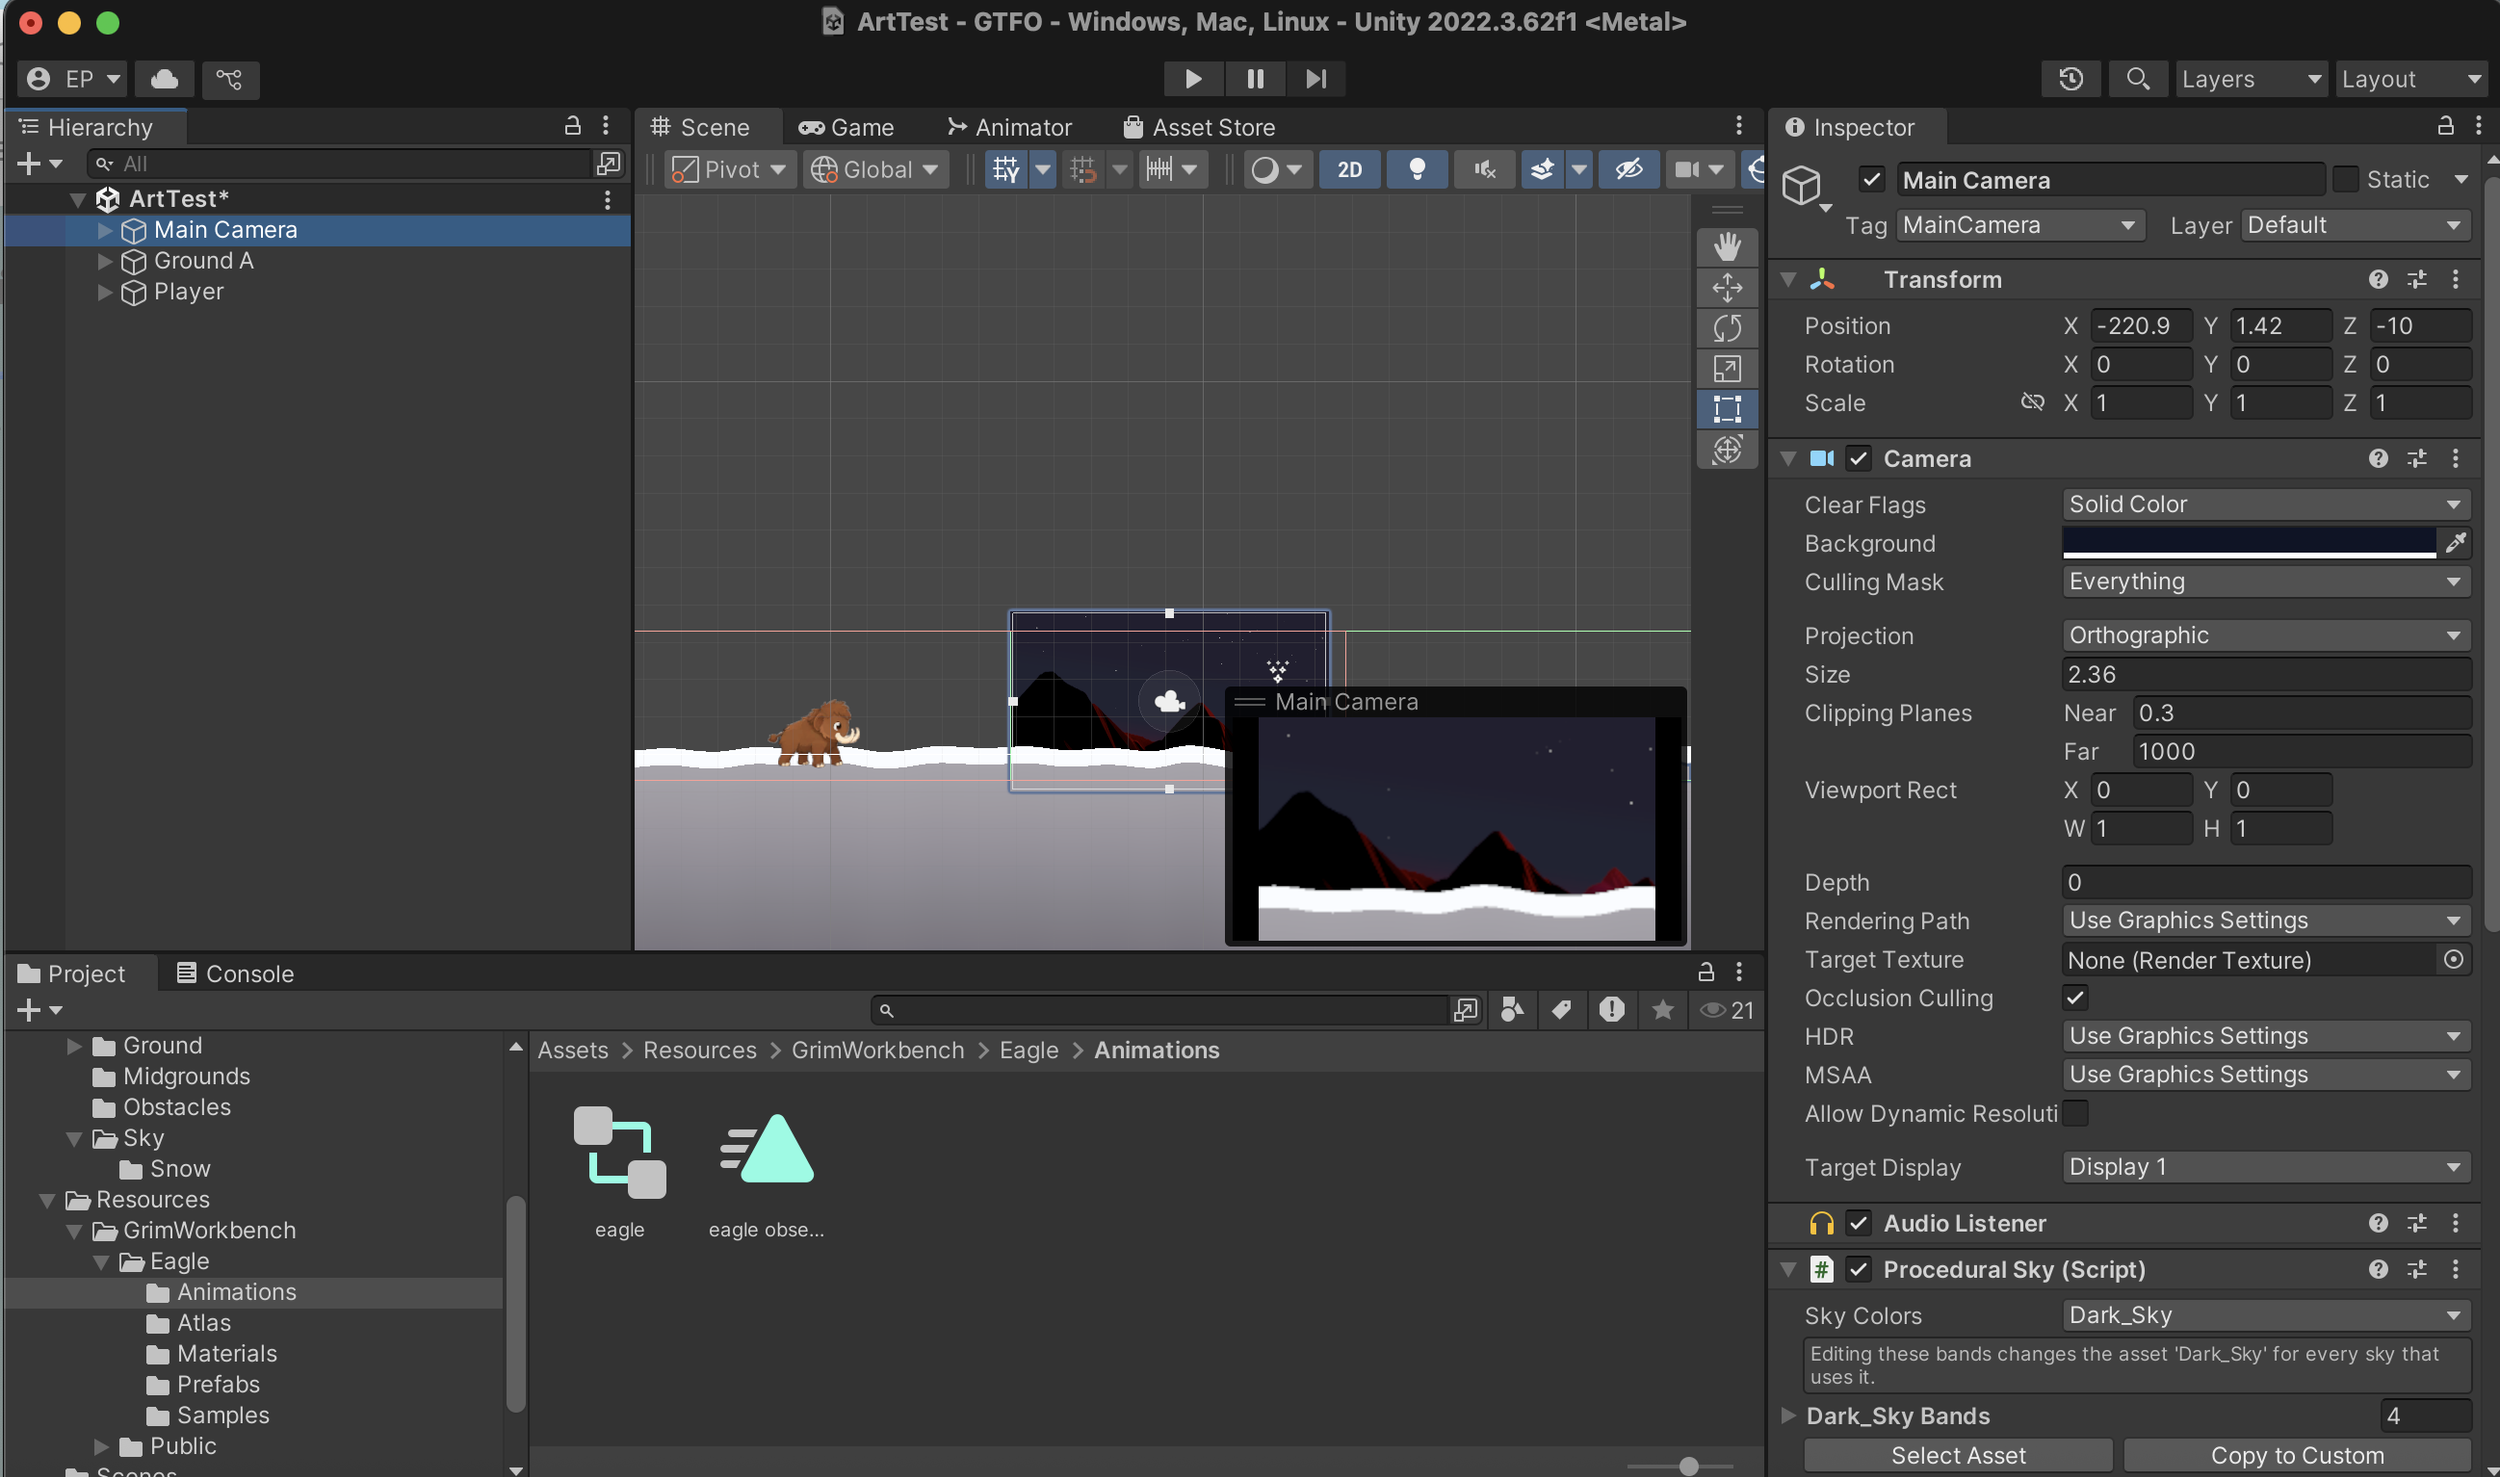Click the Step frame button
The width and height of the screenshot is (2500, 1477).
[1316, 79]
